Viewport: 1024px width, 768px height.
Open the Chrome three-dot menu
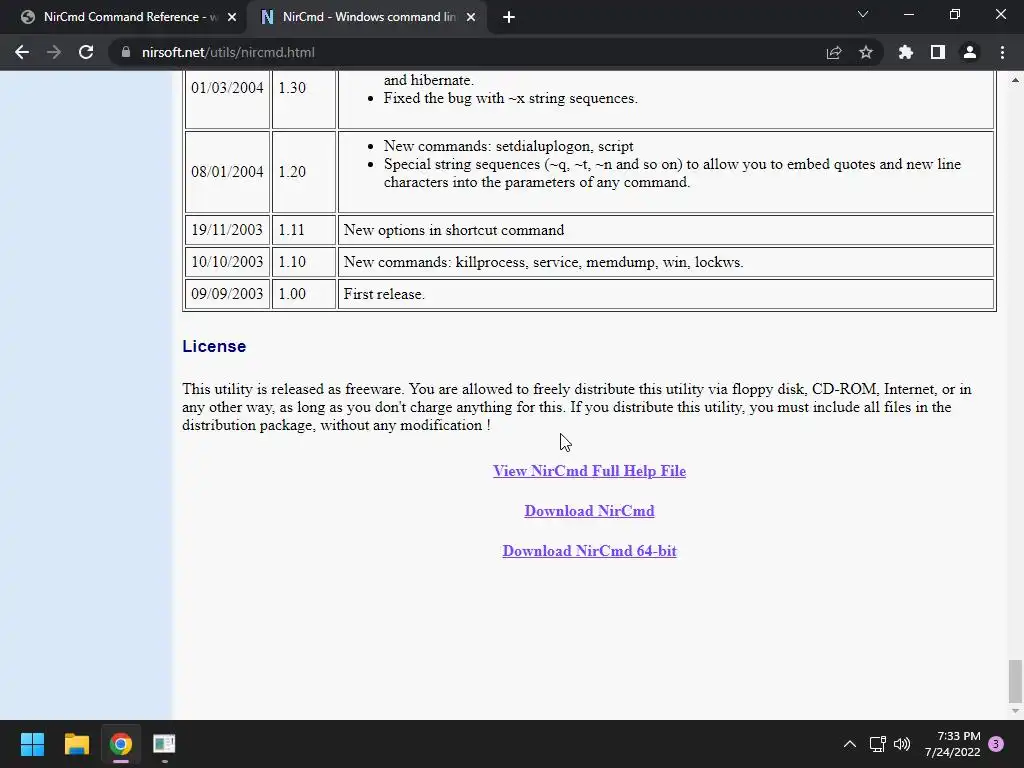[x=1002, y=52]
